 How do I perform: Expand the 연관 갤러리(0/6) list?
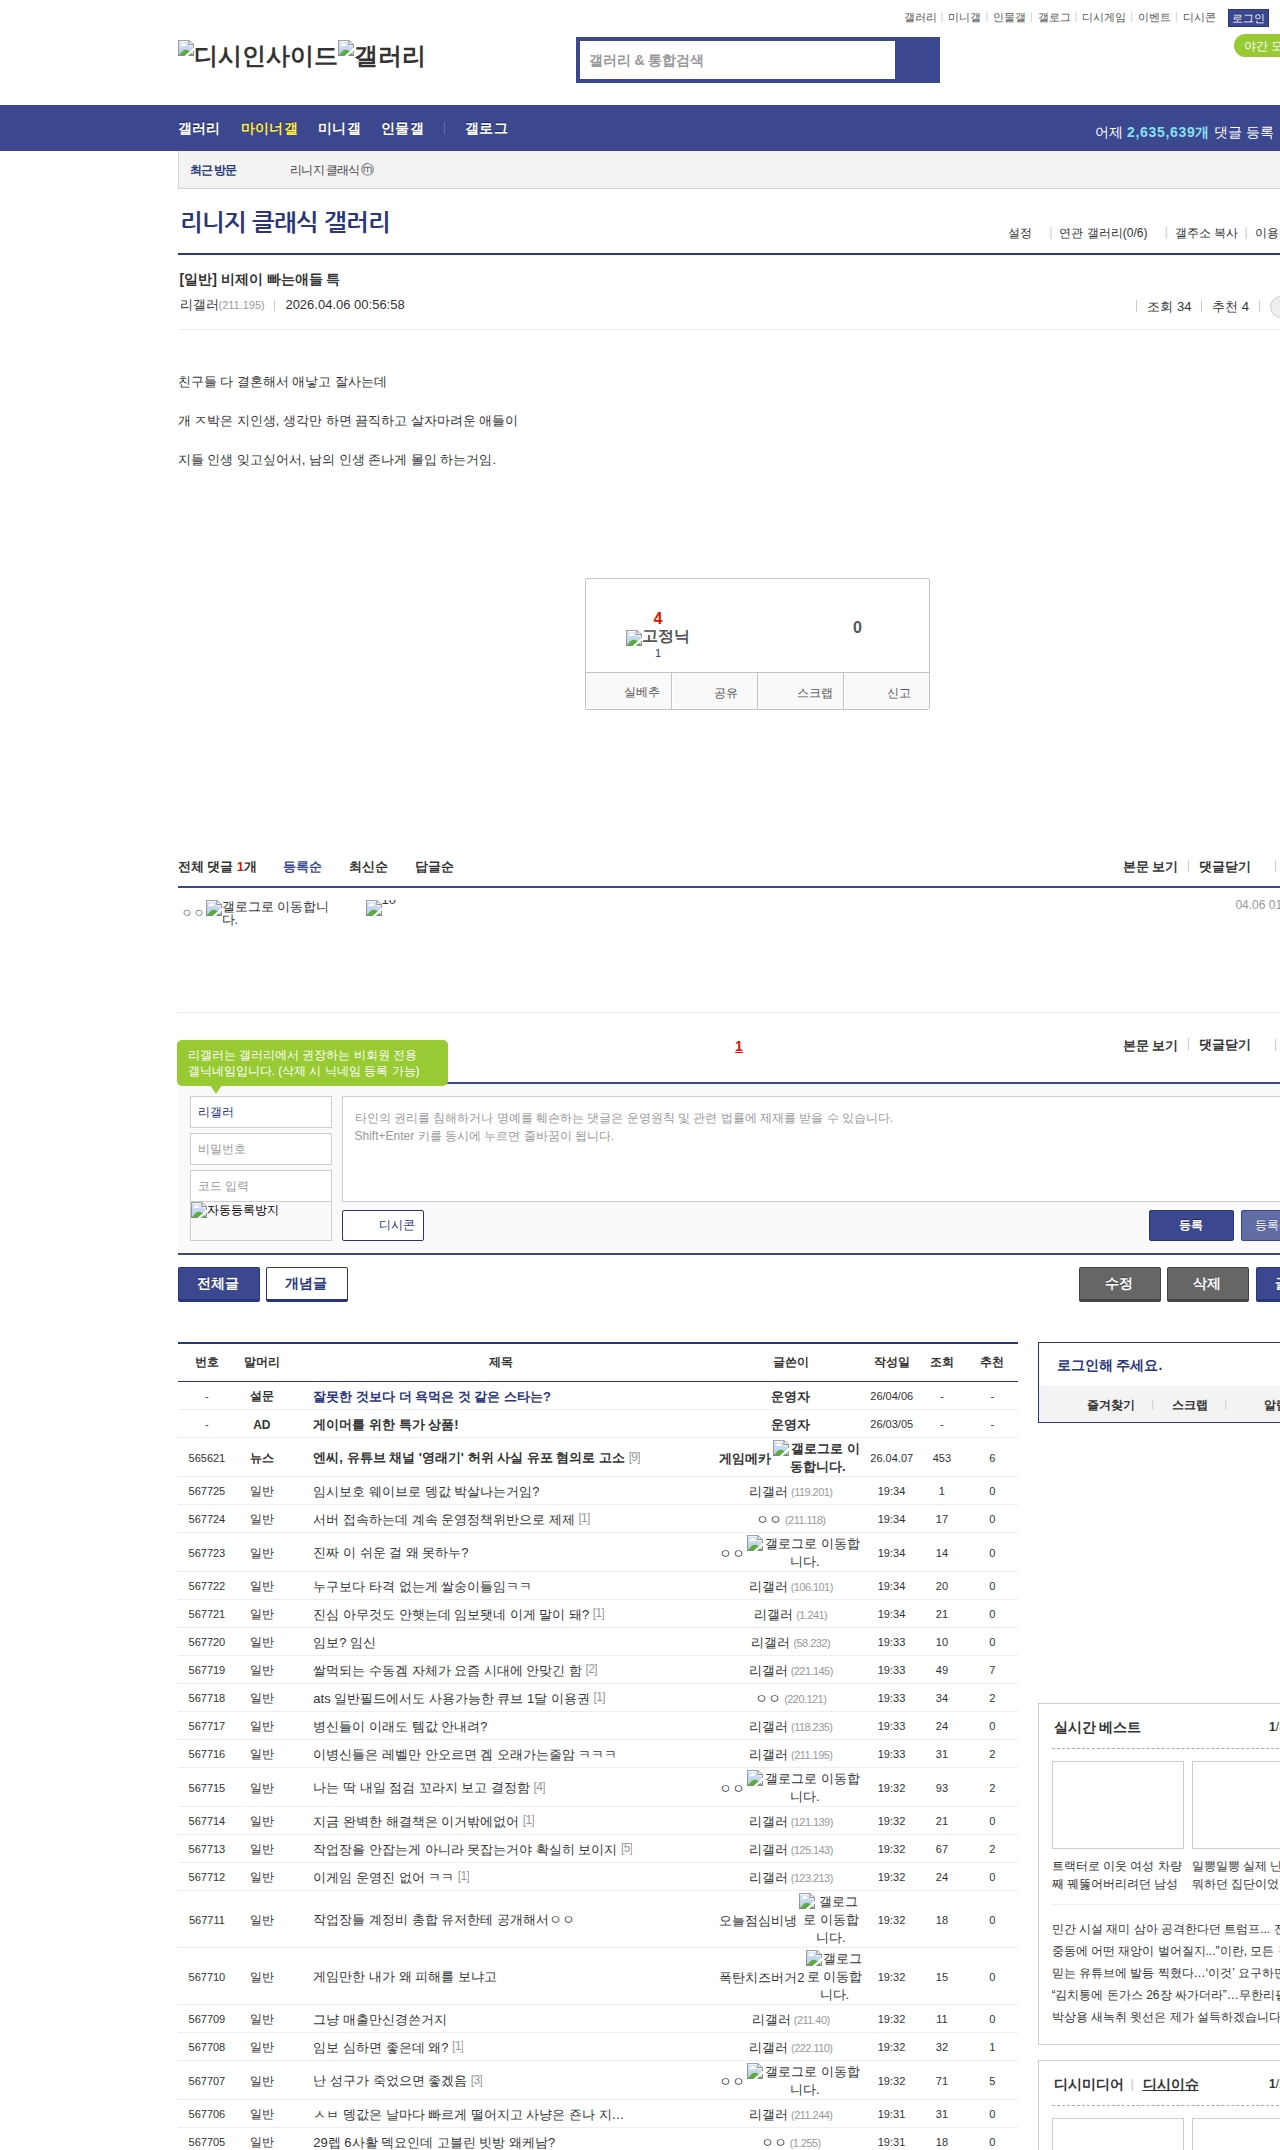pyautogui.click(x=1102, y=233)
